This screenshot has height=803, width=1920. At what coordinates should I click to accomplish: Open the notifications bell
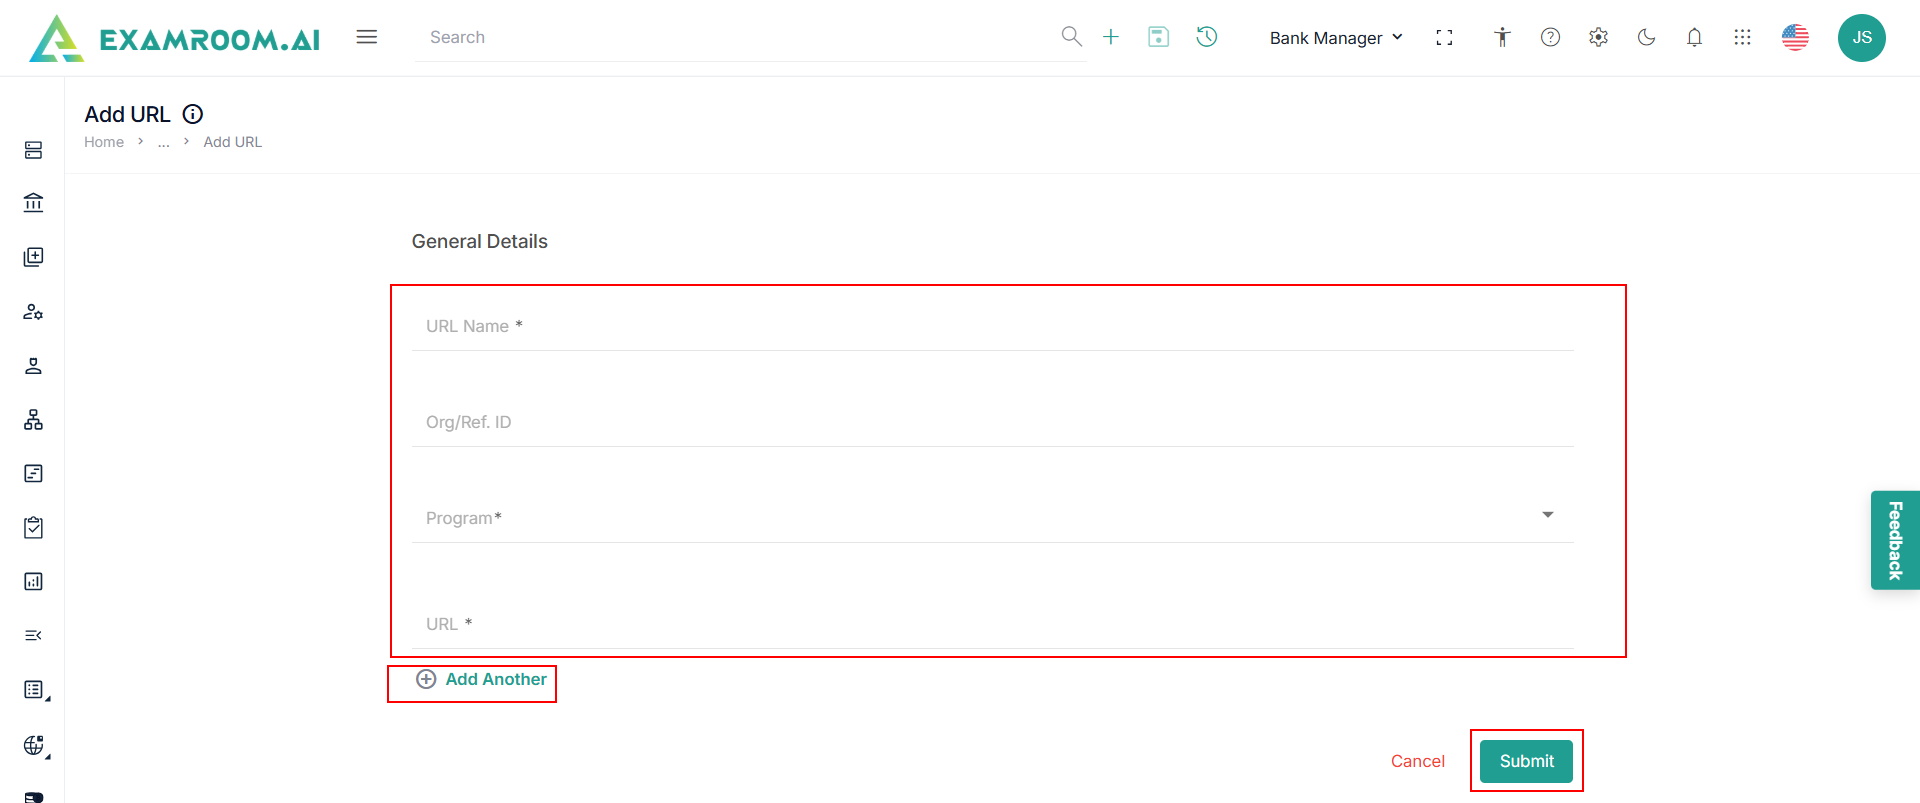(1694, 37)
